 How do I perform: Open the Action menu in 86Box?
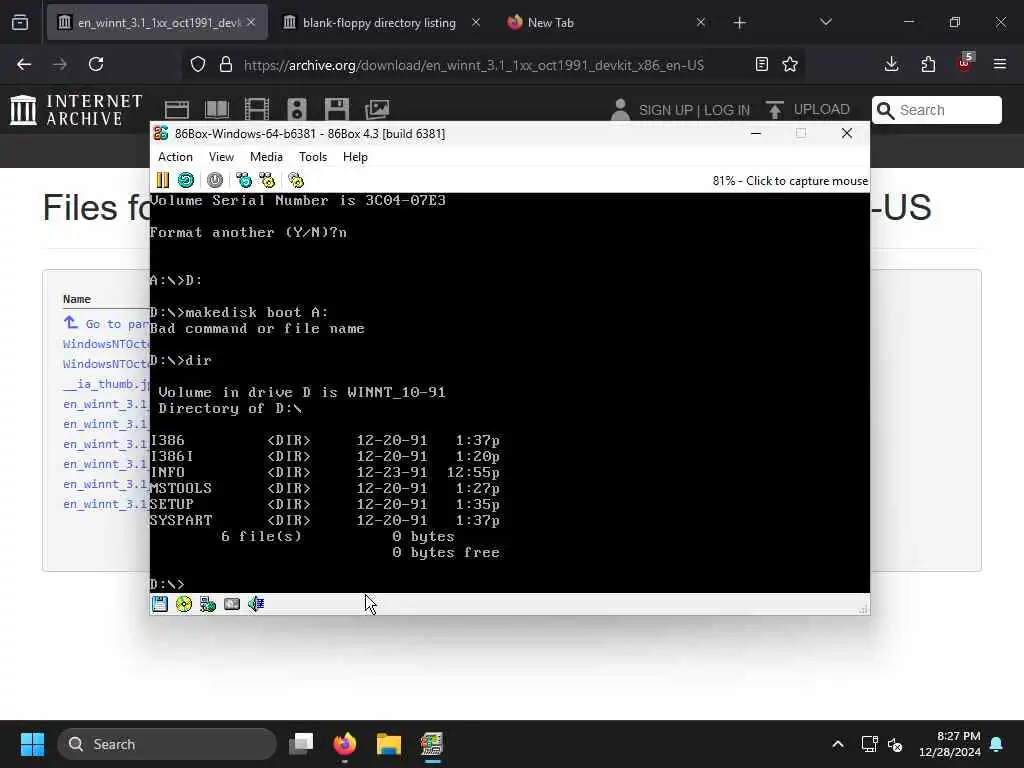tap(175, 157)
